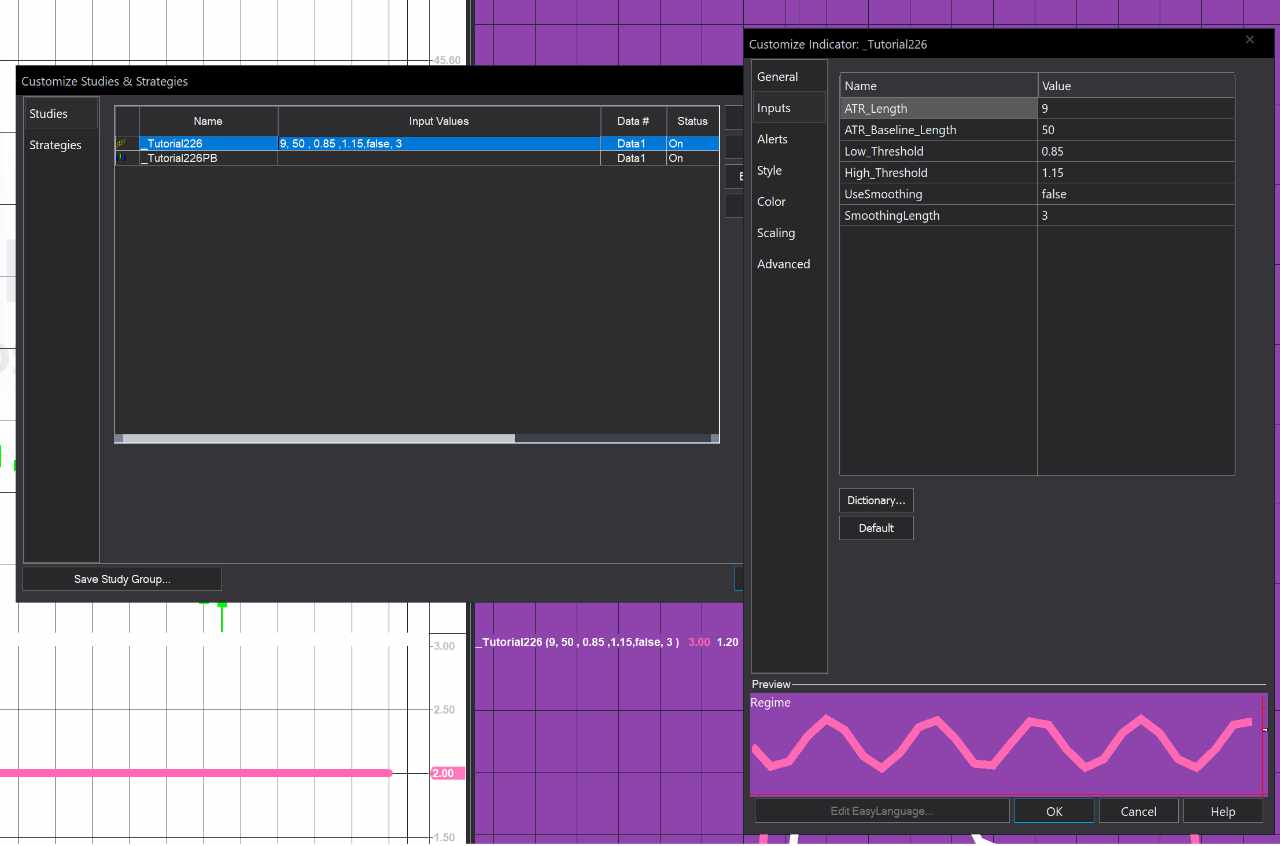This screenshot has height=846, width=1280.
Task: Select the Low_Threshold input name
Action: pyautogui.click(x=938, y=151)
